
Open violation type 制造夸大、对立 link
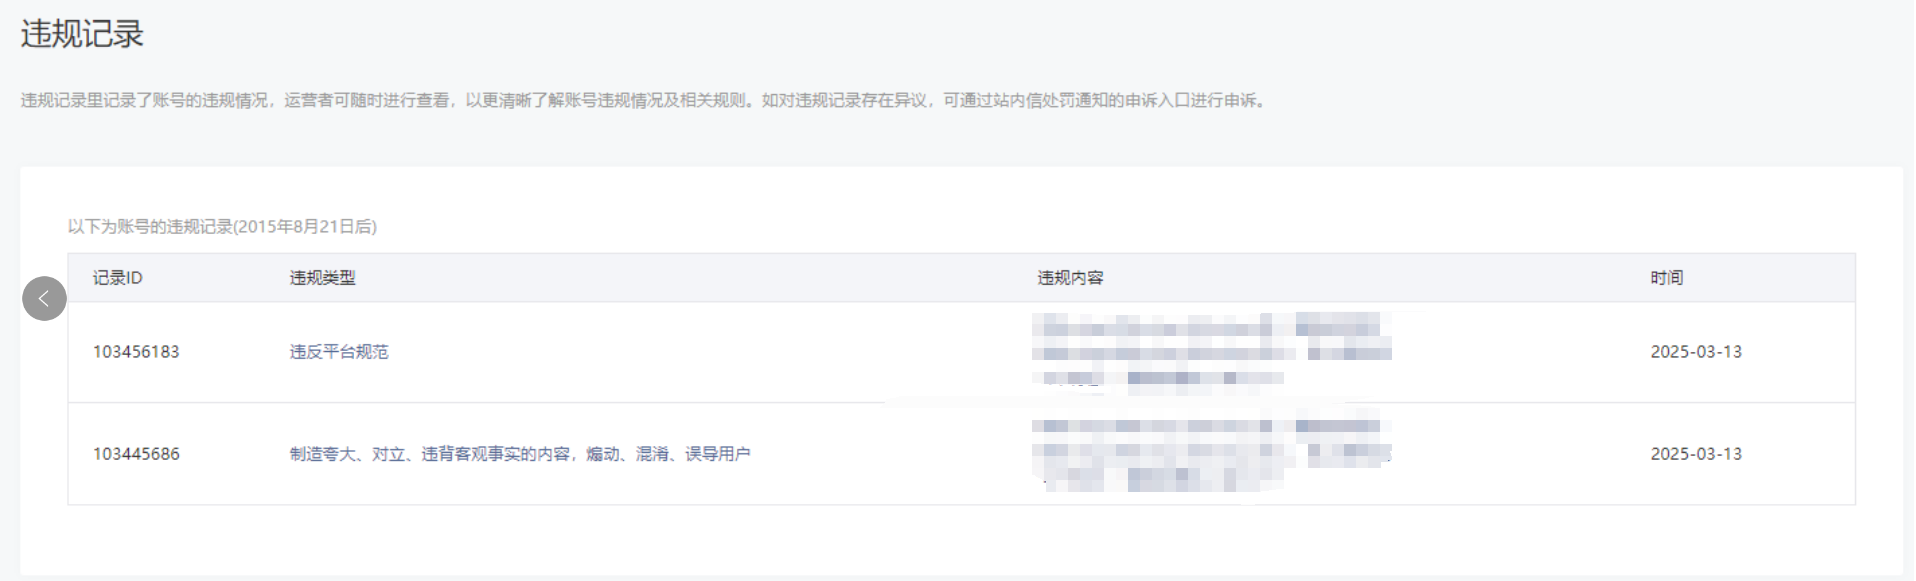point(520,454)
